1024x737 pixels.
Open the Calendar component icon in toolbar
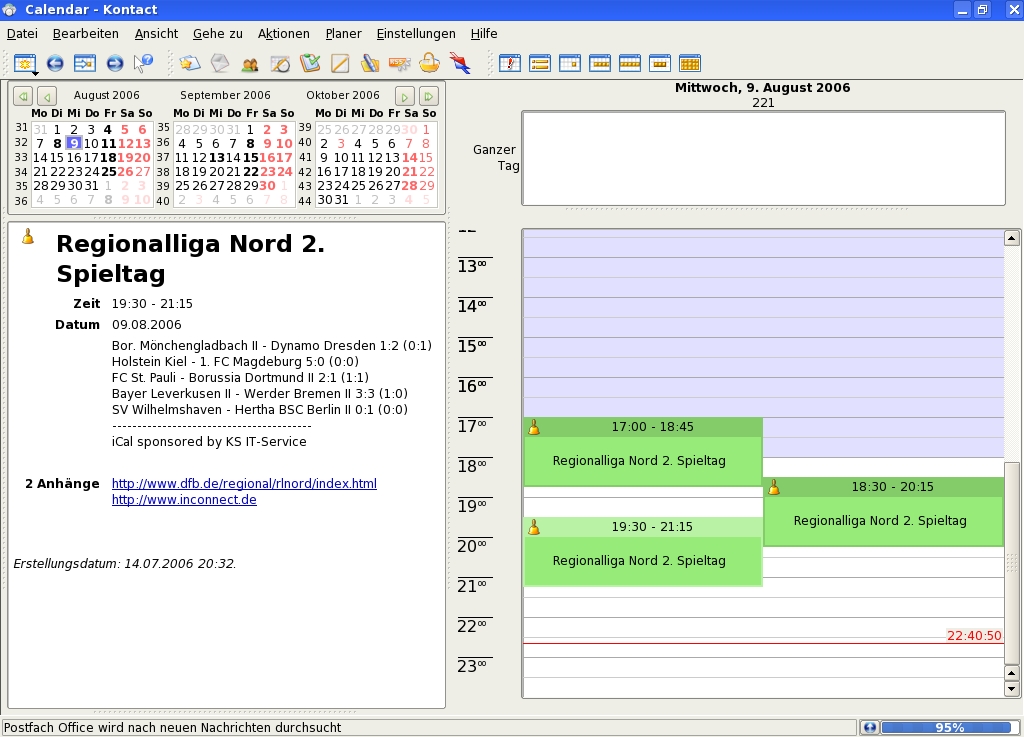280,63
